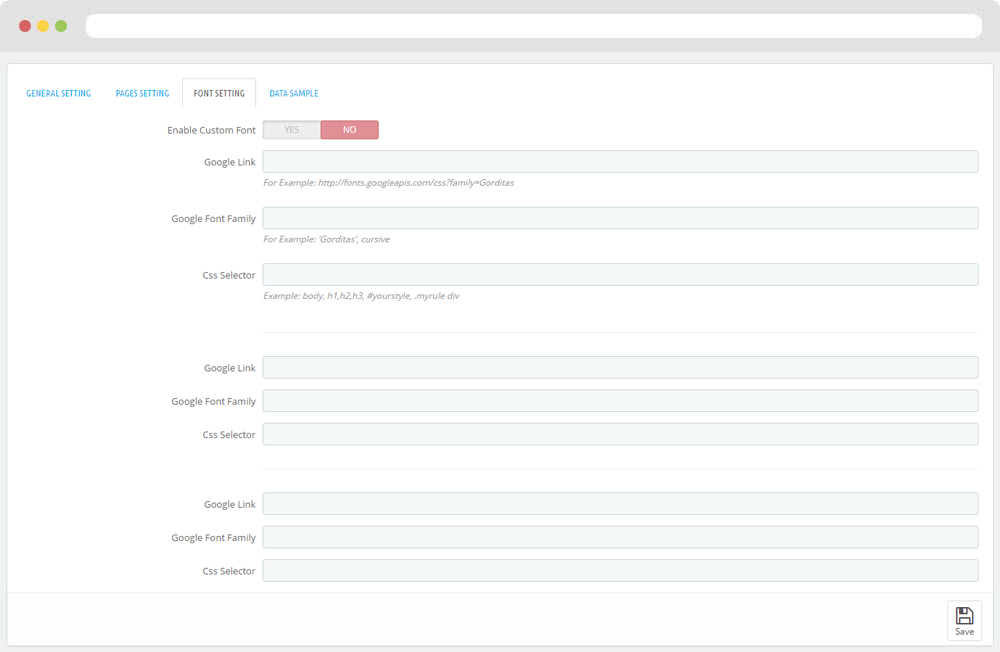The width and height of the screenshot is (1000, 652).
Task: Open the Data Sample tab
Action: [294, 93]
